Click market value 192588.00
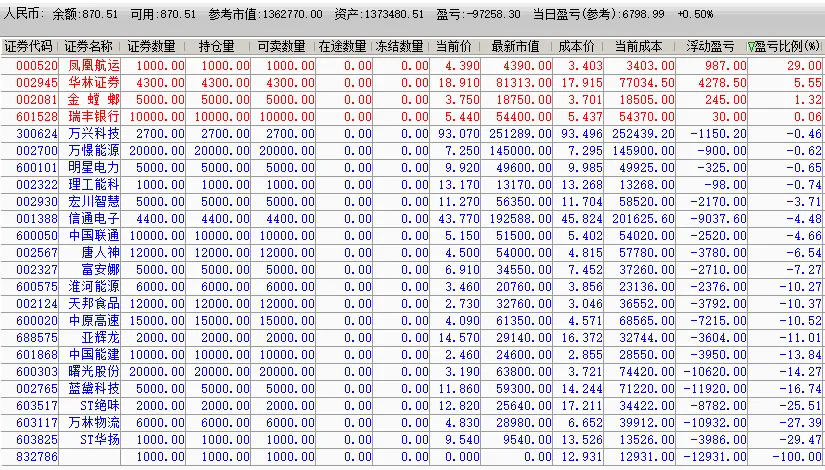Screen dimensions: 825x470 click(x=520, y=219)
